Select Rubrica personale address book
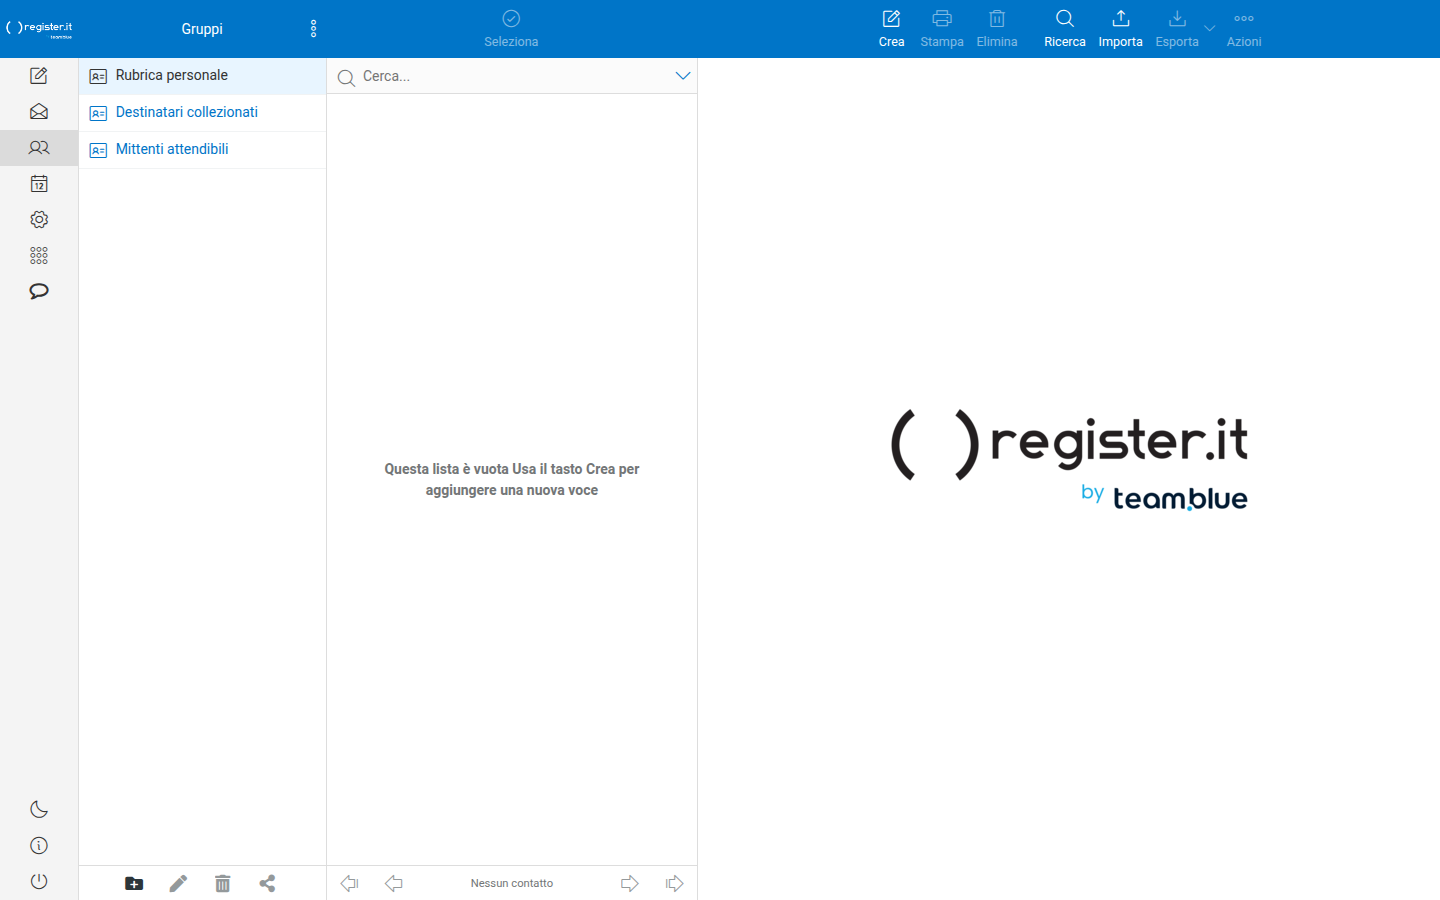Viewport: 1440px width, 900px height. (202, 76)
